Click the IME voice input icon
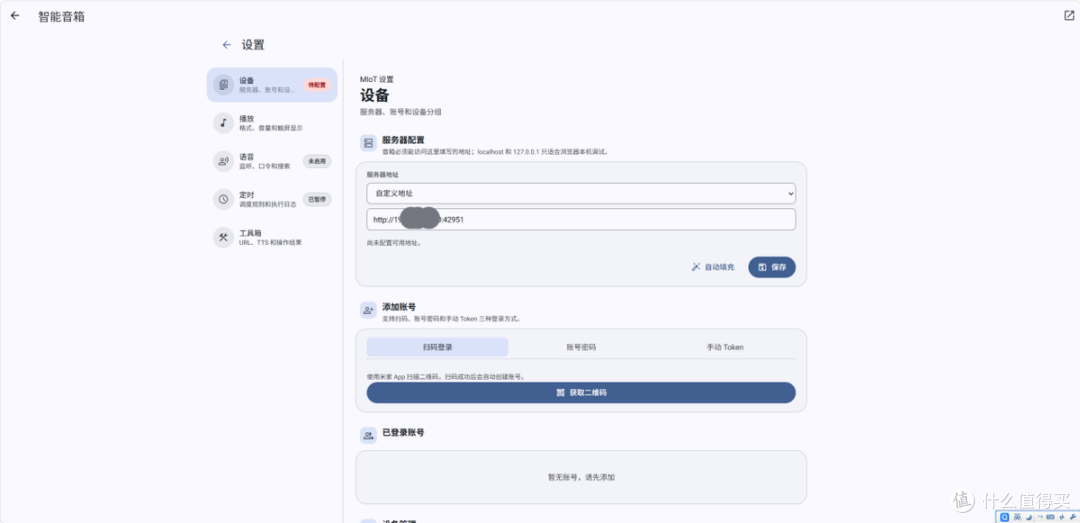1080x523 pixels. (x=1061, y=517)
